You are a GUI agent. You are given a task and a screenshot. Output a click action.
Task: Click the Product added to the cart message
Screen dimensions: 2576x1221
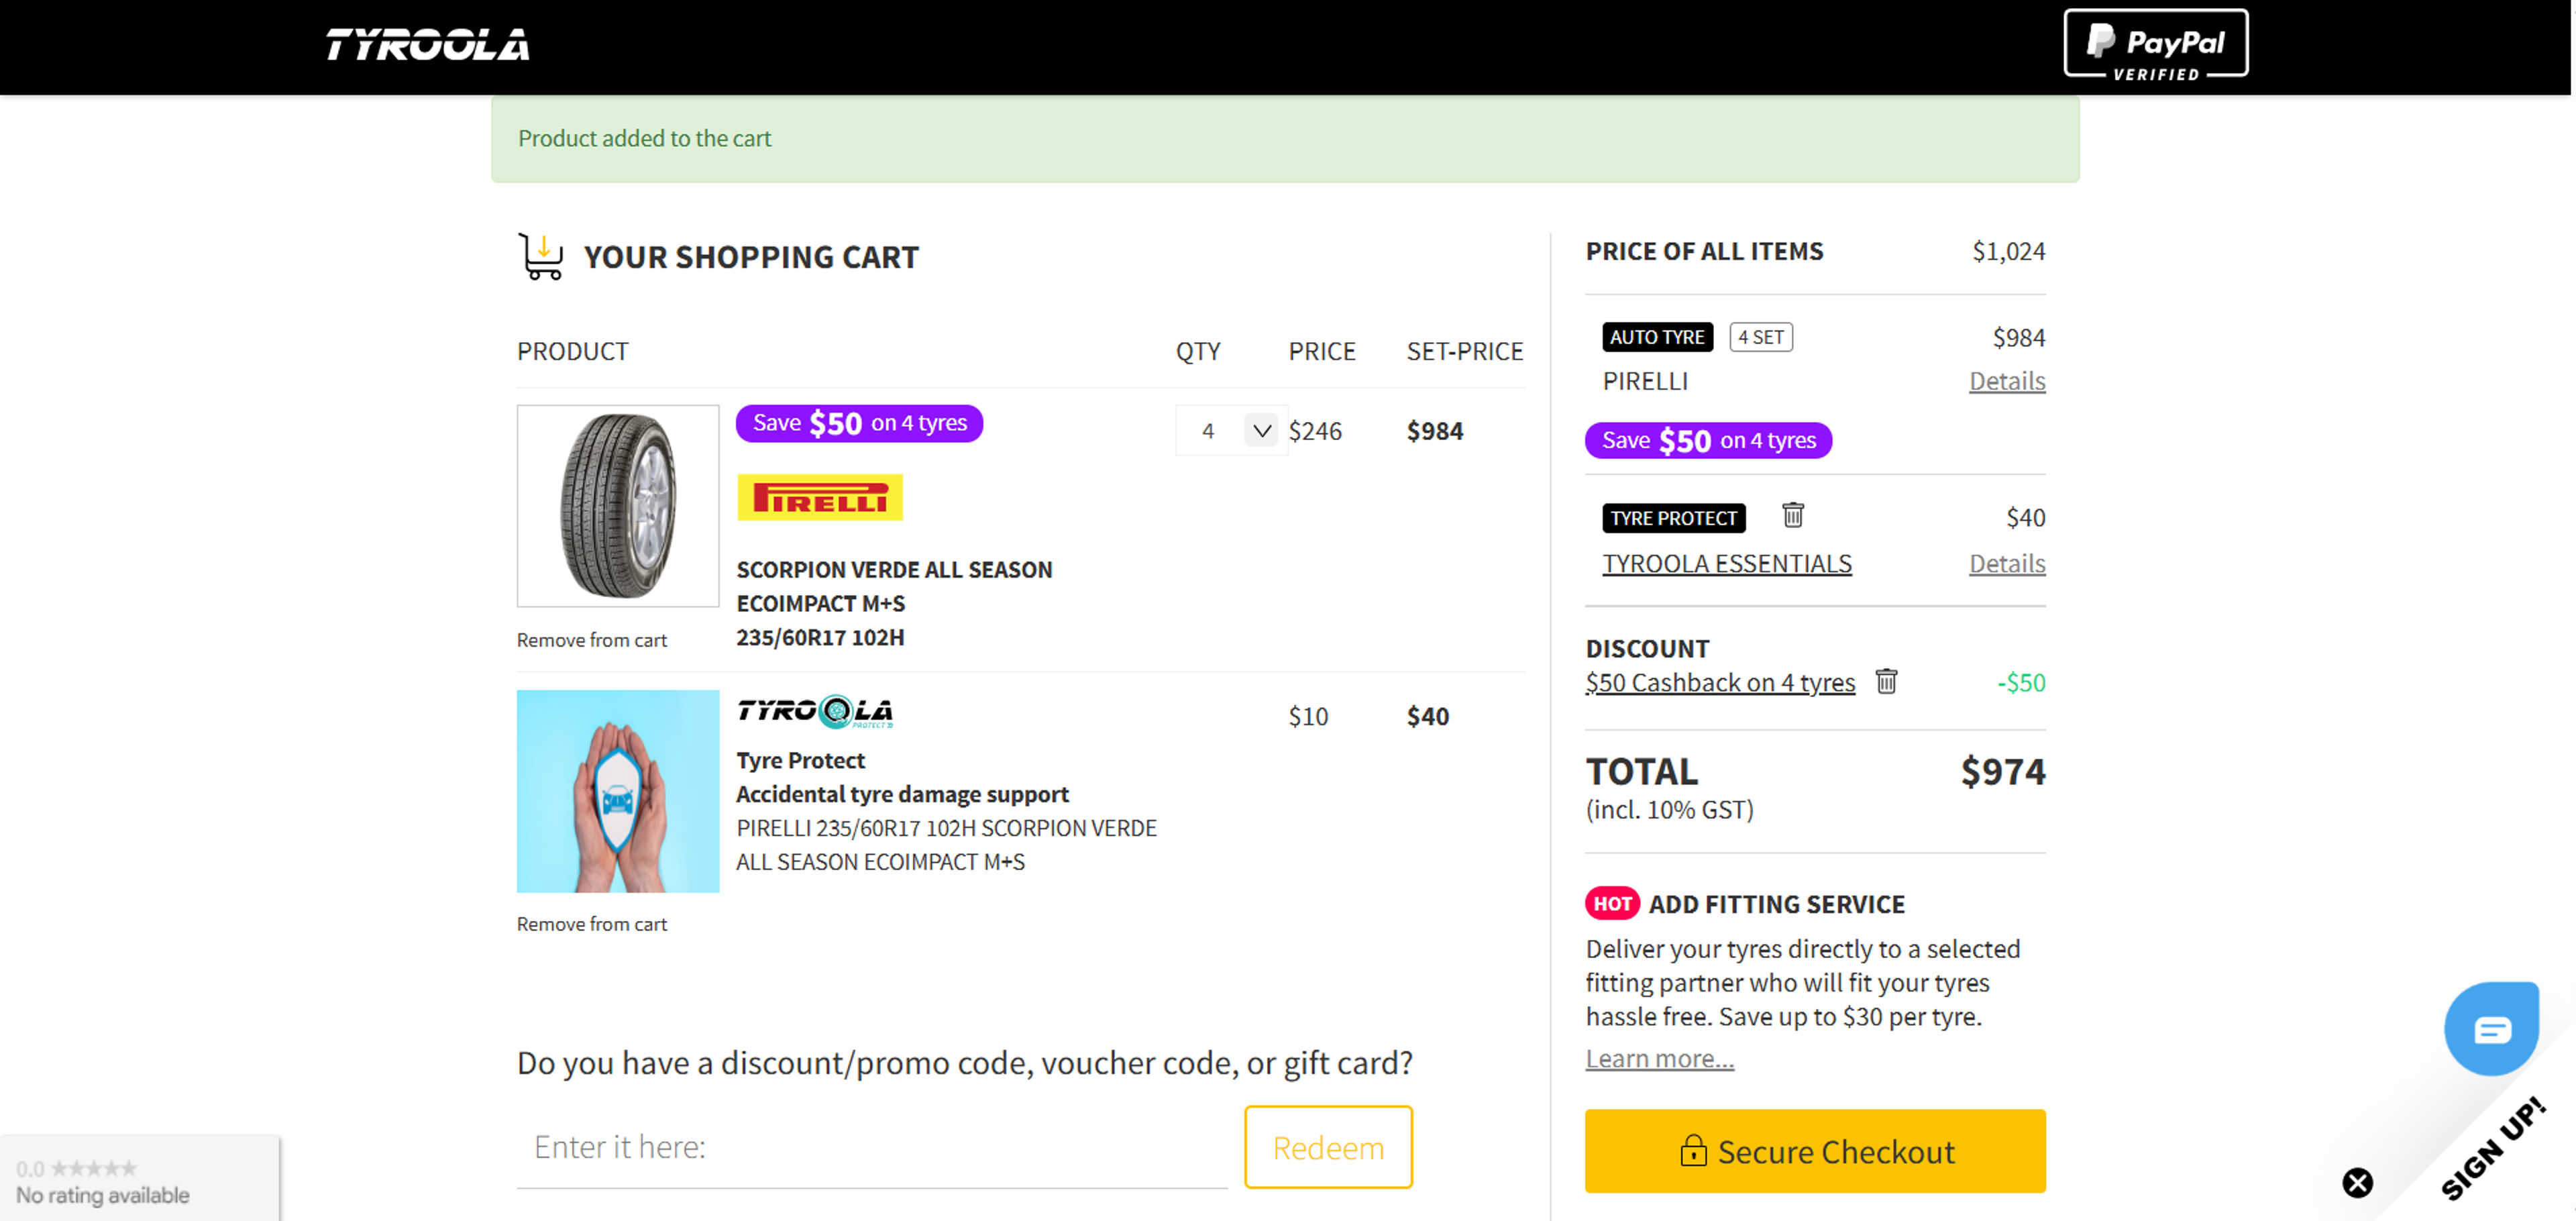point(1285,138)
